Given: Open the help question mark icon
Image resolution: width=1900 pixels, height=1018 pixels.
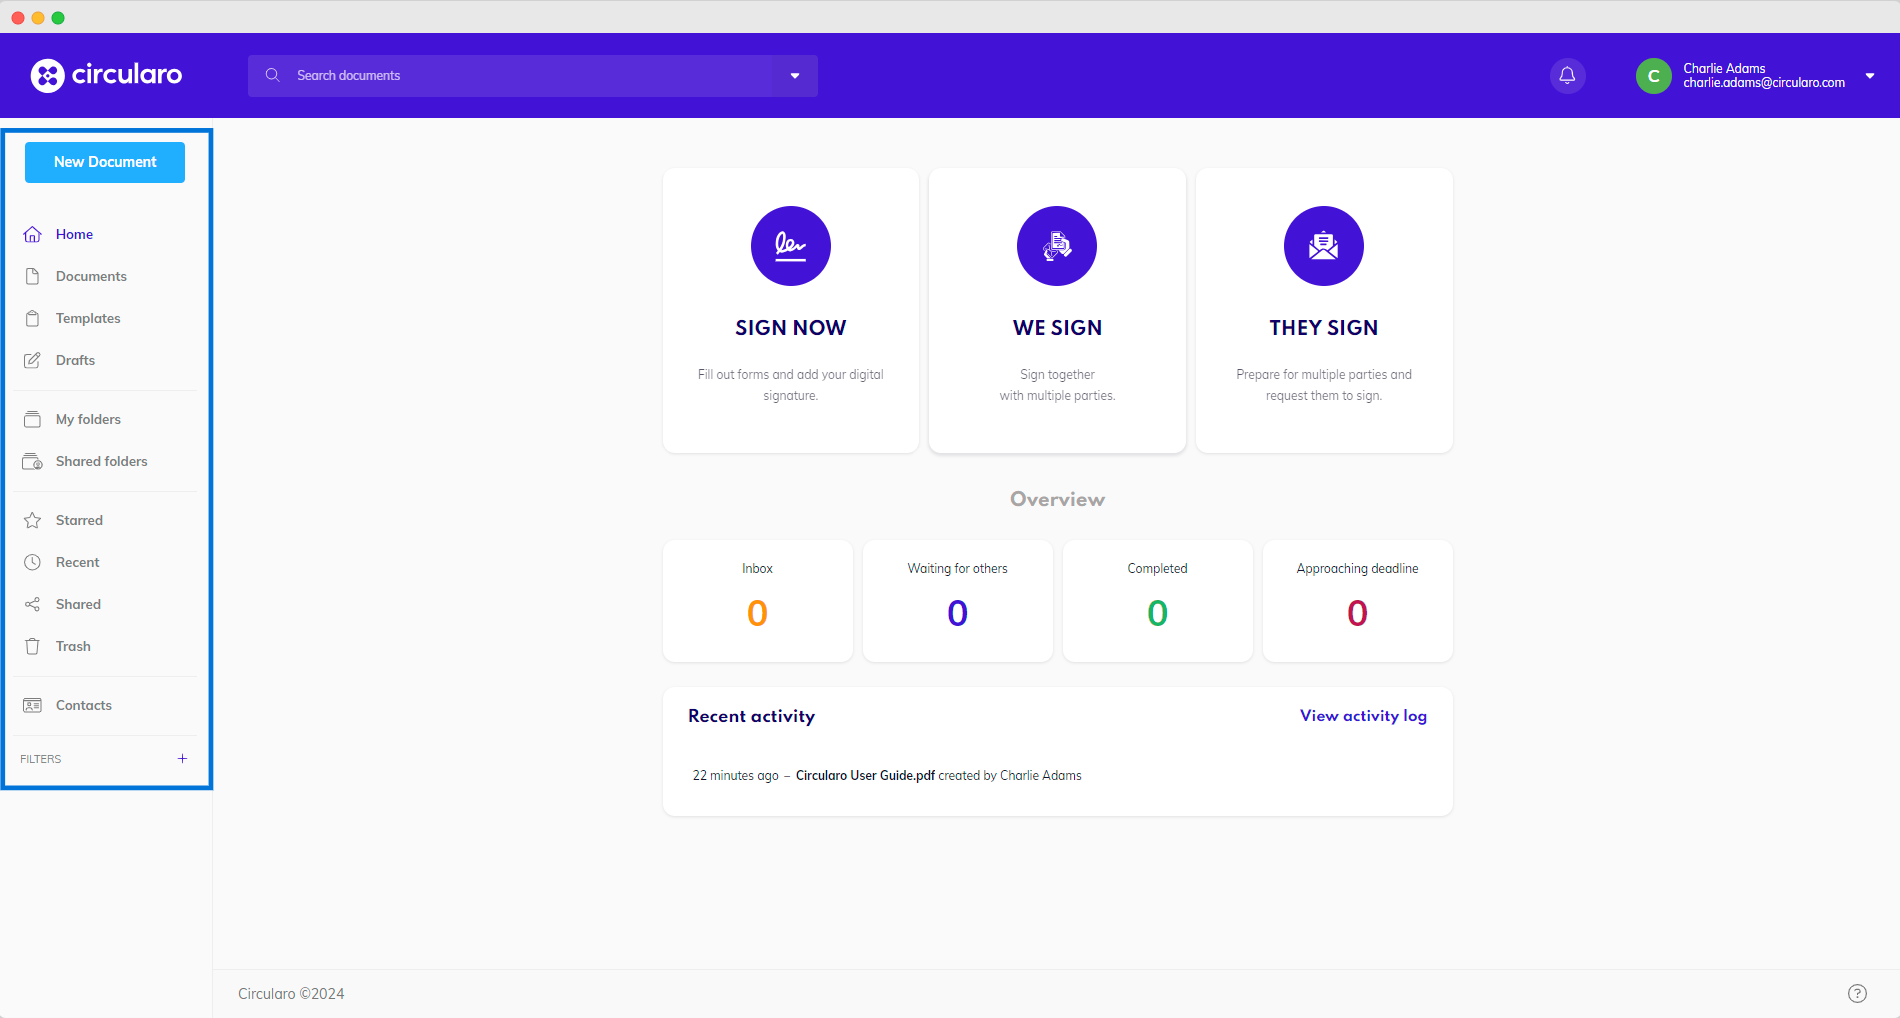Looking at the screenshot, I should [x=1857, y=993].
